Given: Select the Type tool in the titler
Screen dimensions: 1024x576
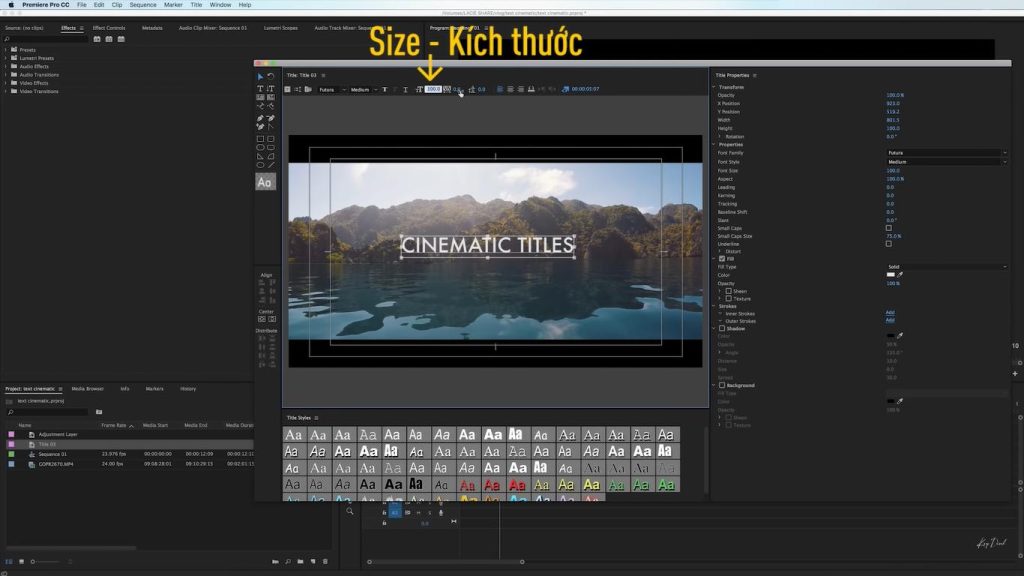Looking at the screenshot, I should [x=261, y=89].
